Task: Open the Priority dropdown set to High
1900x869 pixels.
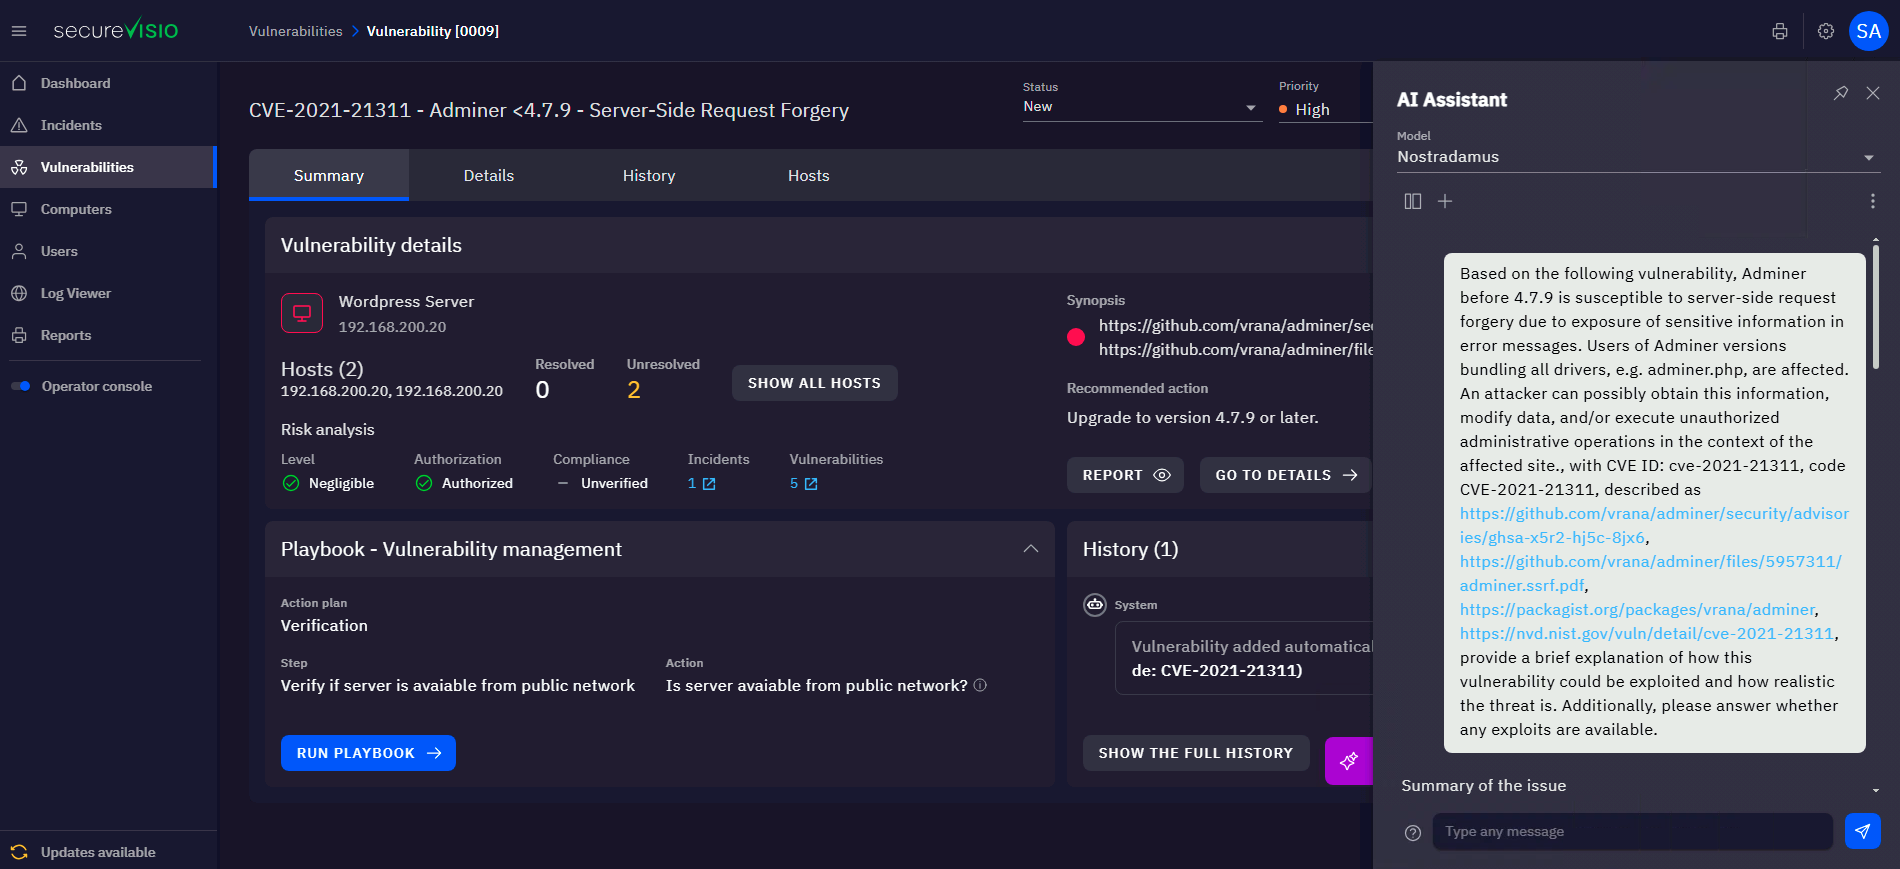Action: 1325,109
